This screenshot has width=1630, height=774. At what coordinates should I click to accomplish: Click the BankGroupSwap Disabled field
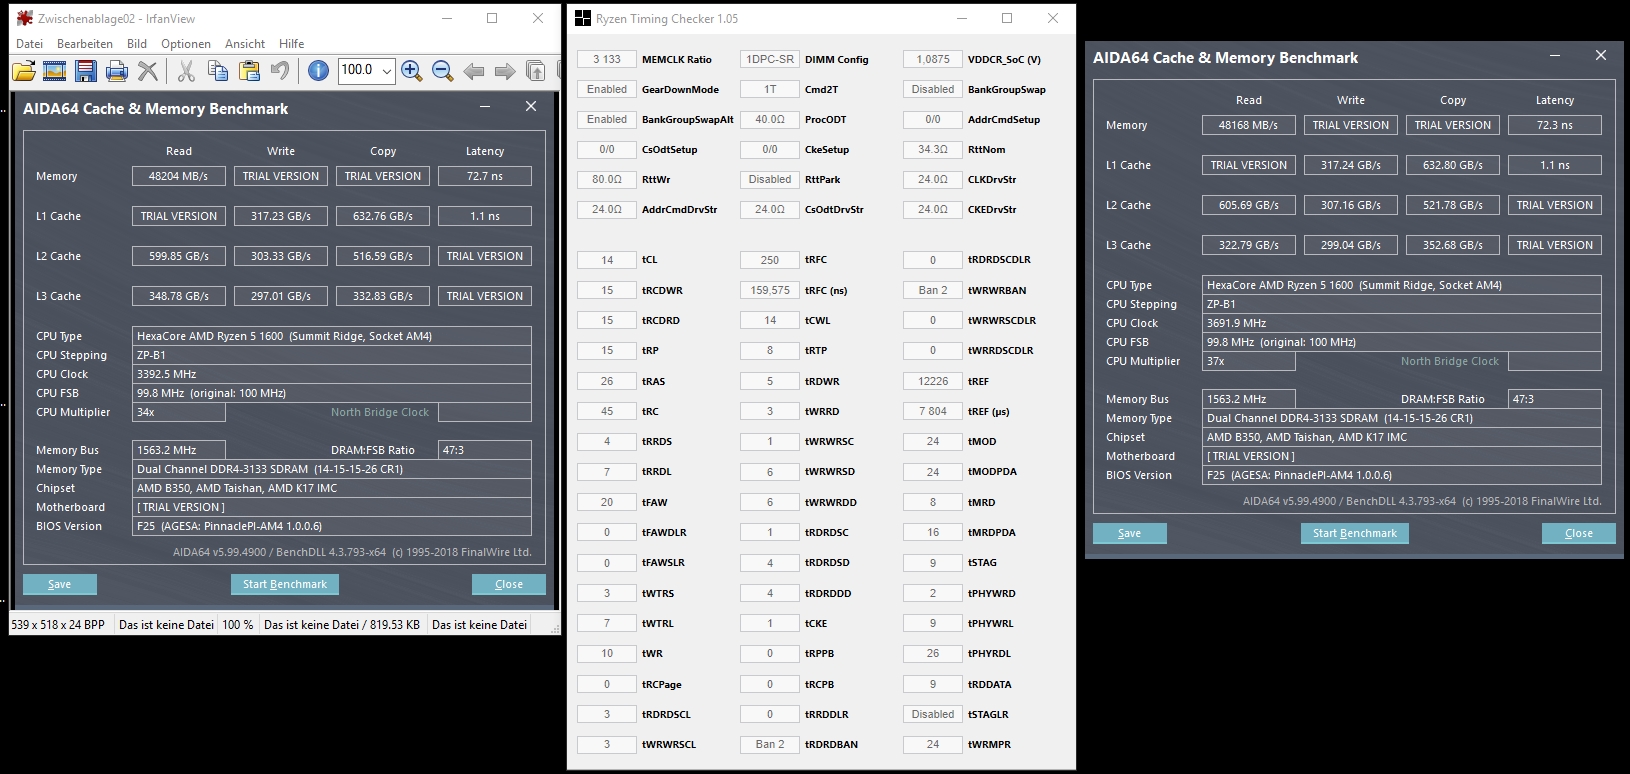coord(933,89)
